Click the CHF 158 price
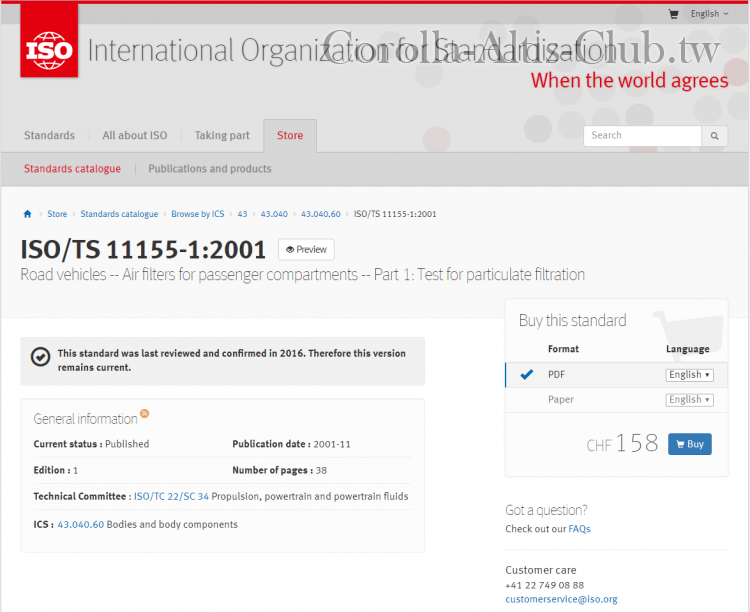This screenshot has height=612, width=750. [x=622, y=444]
